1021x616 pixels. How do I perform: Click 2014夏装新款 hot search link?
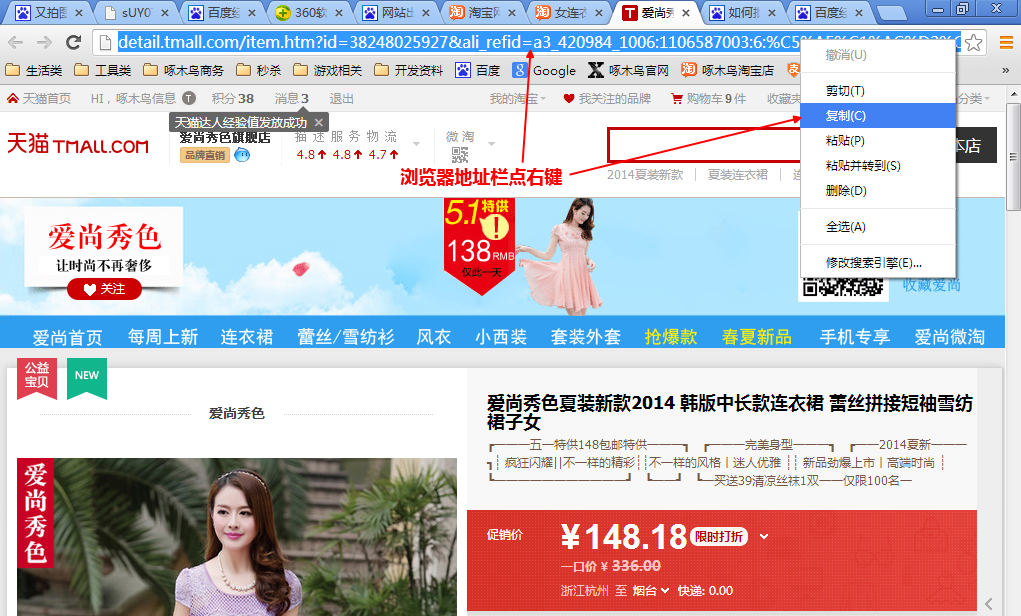pos(645,175)
